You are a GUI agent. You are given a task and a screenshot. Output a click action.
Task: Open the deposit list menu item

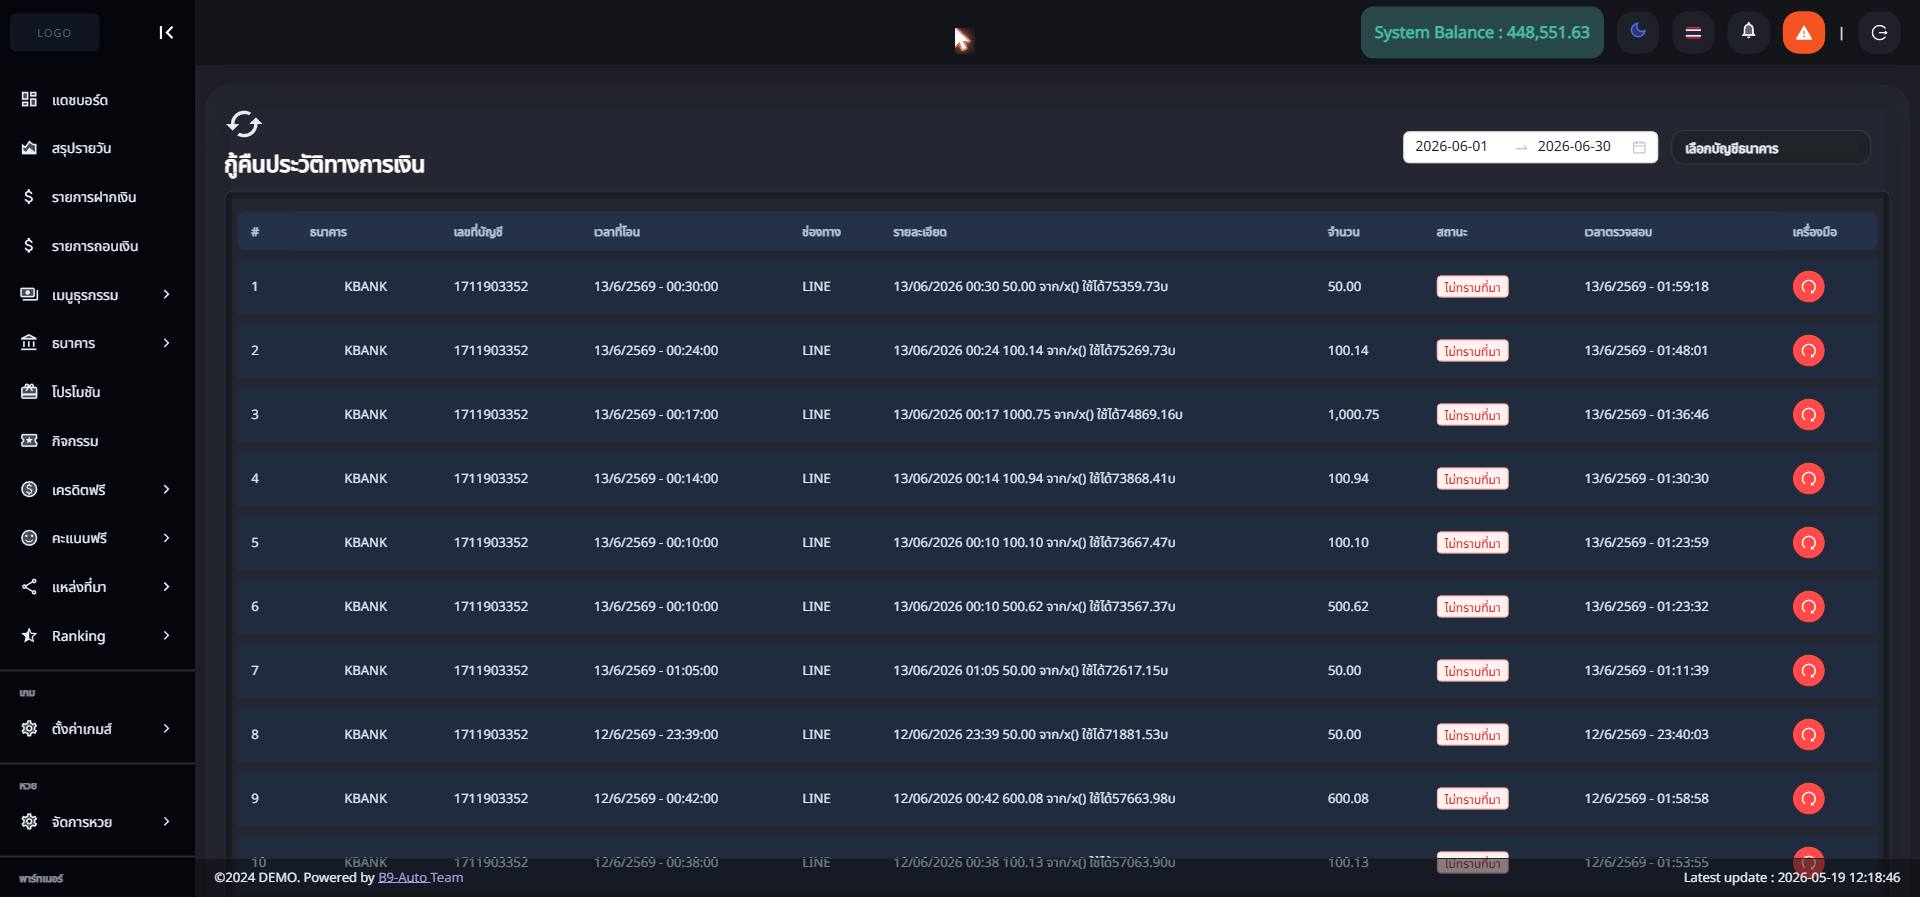(97, 197)
